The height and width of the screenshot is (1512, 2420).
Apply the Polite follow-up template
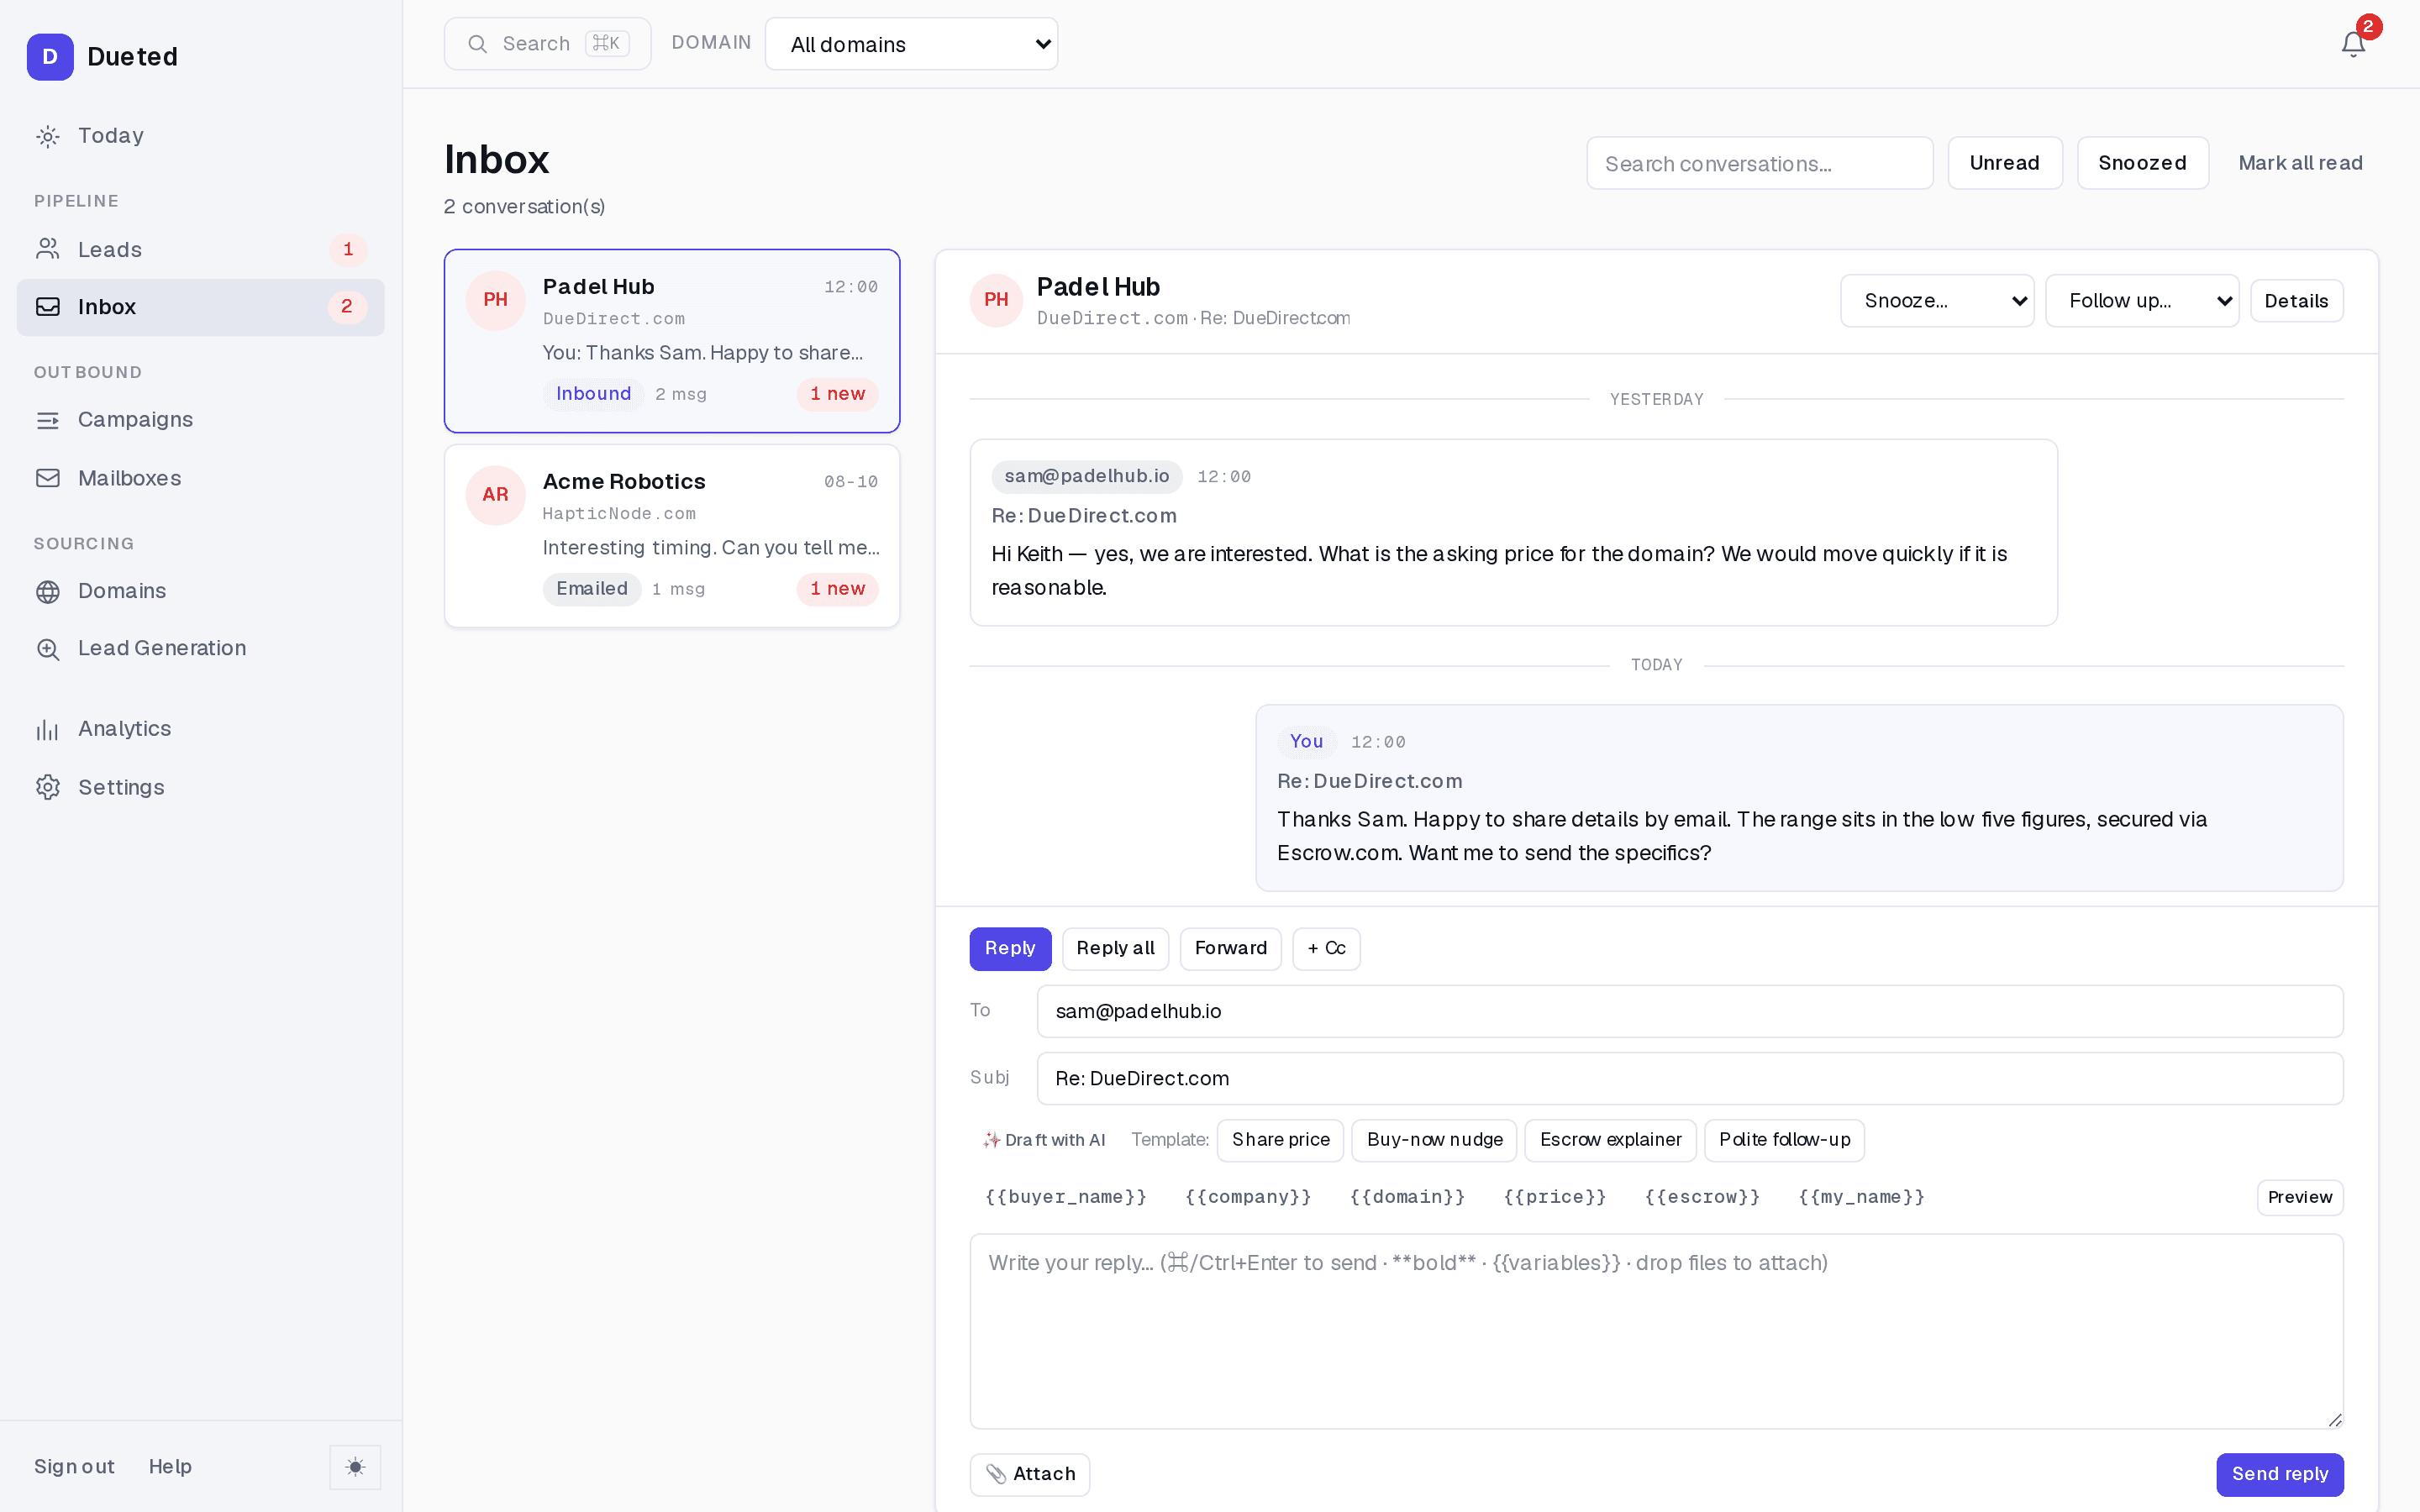(1784, 1140)
